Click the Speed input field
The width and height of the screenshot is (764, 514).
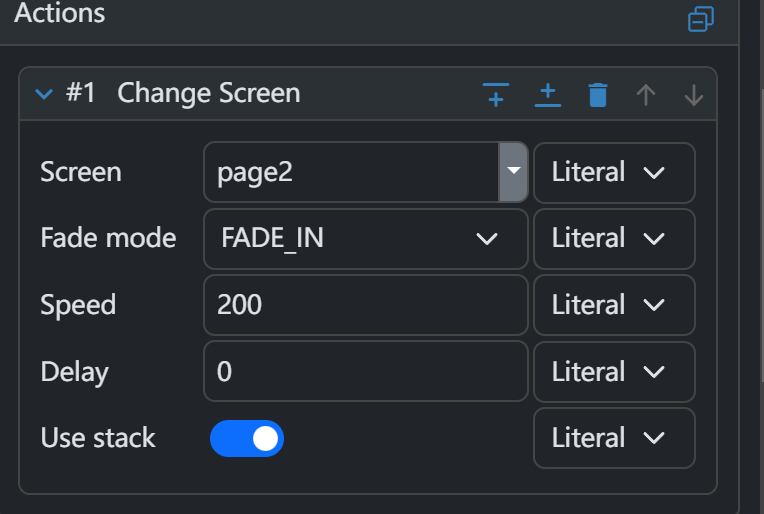365,305
